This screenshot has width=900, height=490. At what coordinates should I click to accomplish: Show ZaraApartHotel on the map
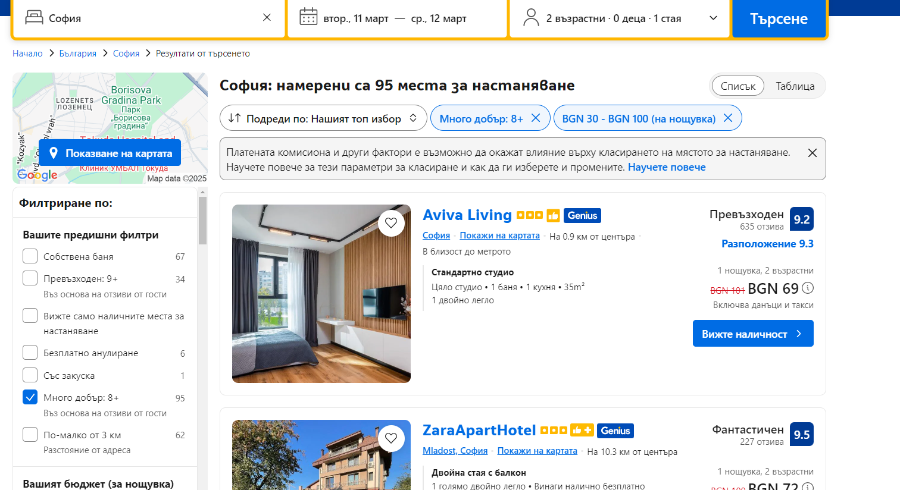coord(537,450)
